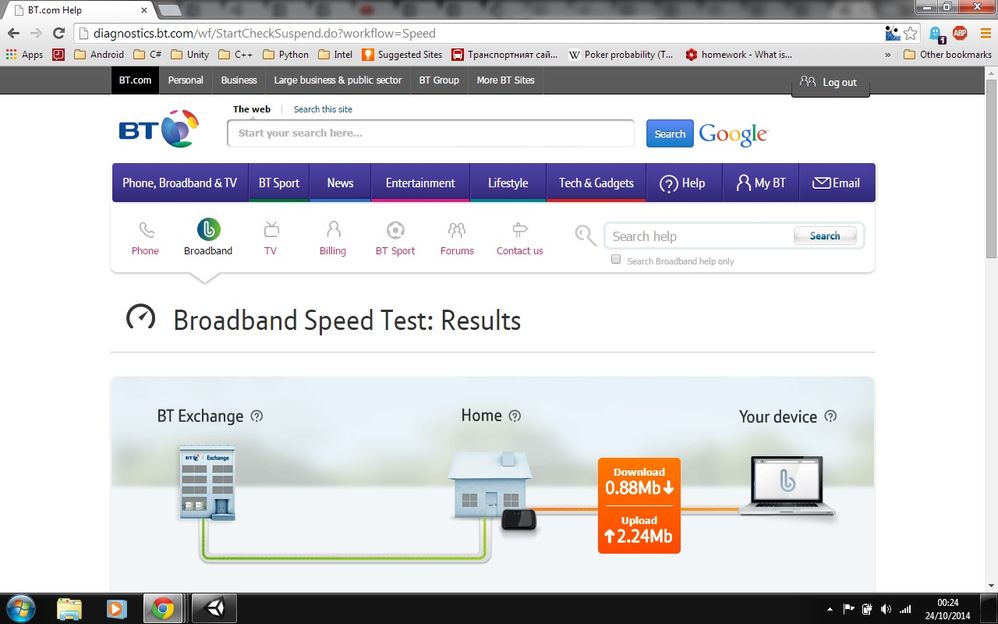This screenshot has height=624, width=998.
Task: Switch to Unity from the taskbar
Action: [214, 609]
